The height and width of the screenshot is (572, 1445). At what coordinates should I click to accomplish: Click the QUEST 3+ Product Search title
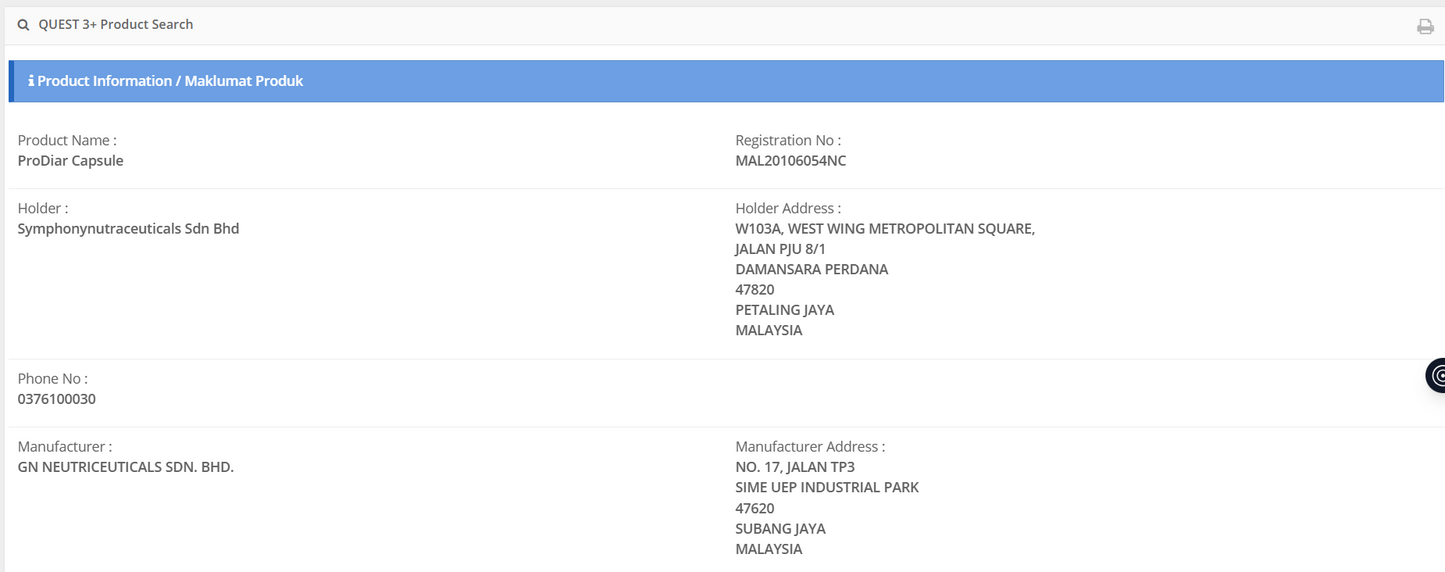pyautogui.click(x=116, y=24)
